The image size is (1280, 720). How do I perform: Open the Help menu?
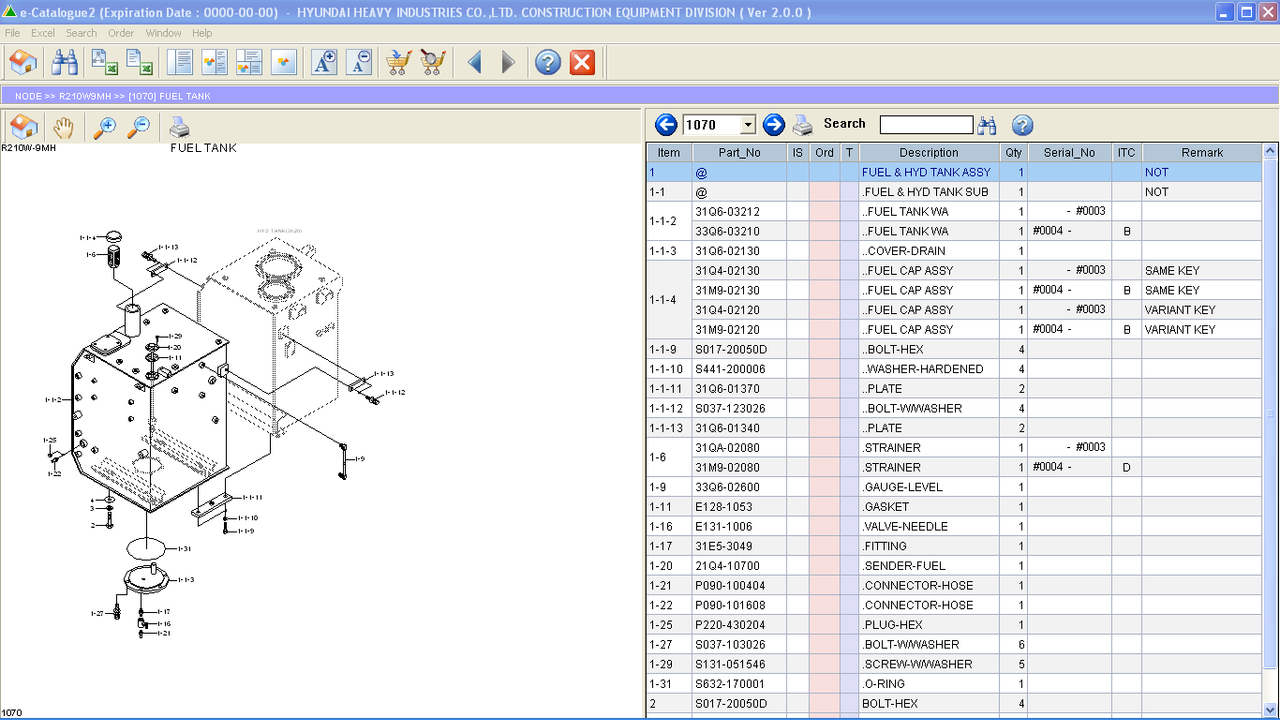coord(202,33)
